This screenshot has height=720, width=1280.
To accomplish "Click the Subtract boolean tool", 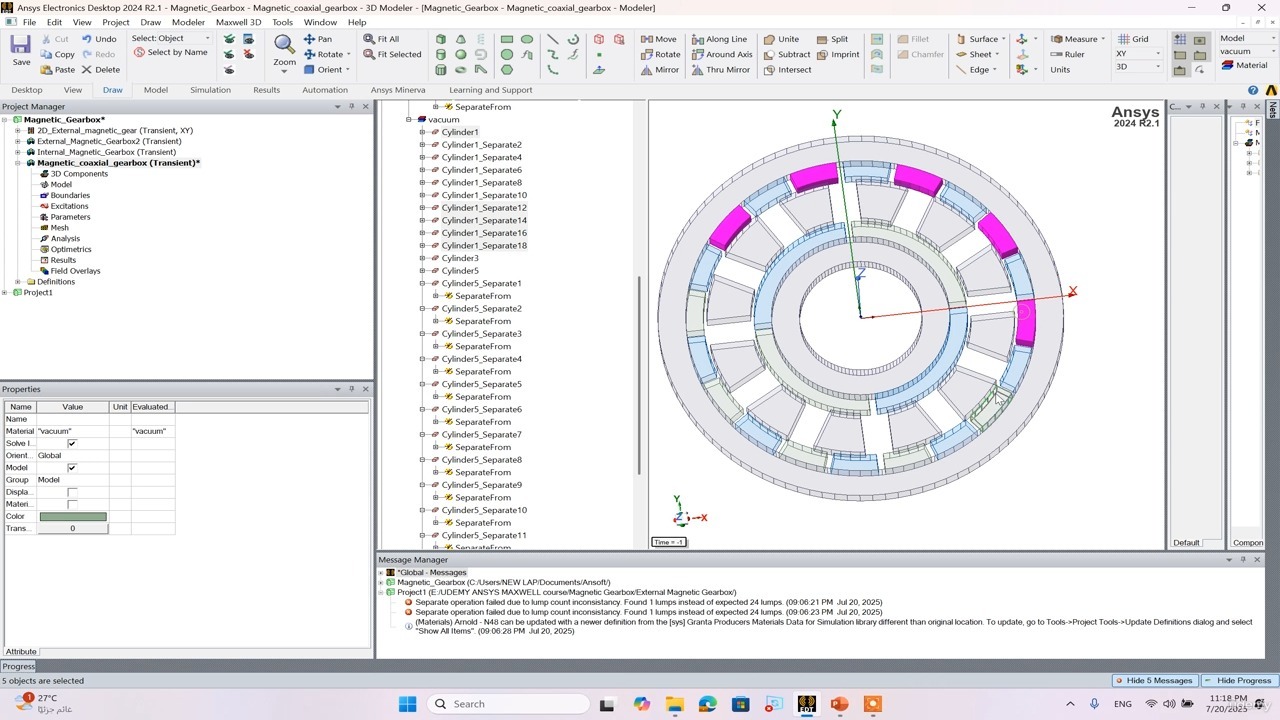I will [x=787, y=54].
